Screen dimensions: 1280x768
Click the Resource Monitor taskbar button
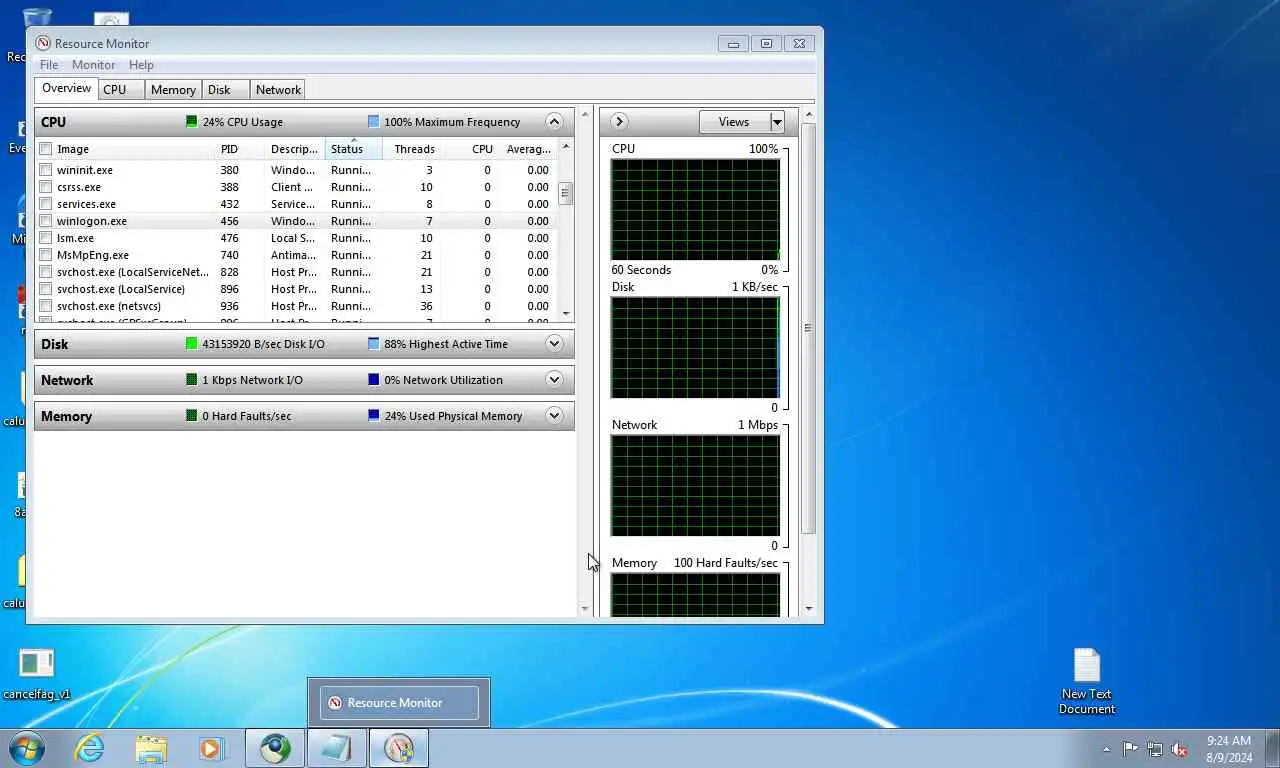click(x=398, y=748)
